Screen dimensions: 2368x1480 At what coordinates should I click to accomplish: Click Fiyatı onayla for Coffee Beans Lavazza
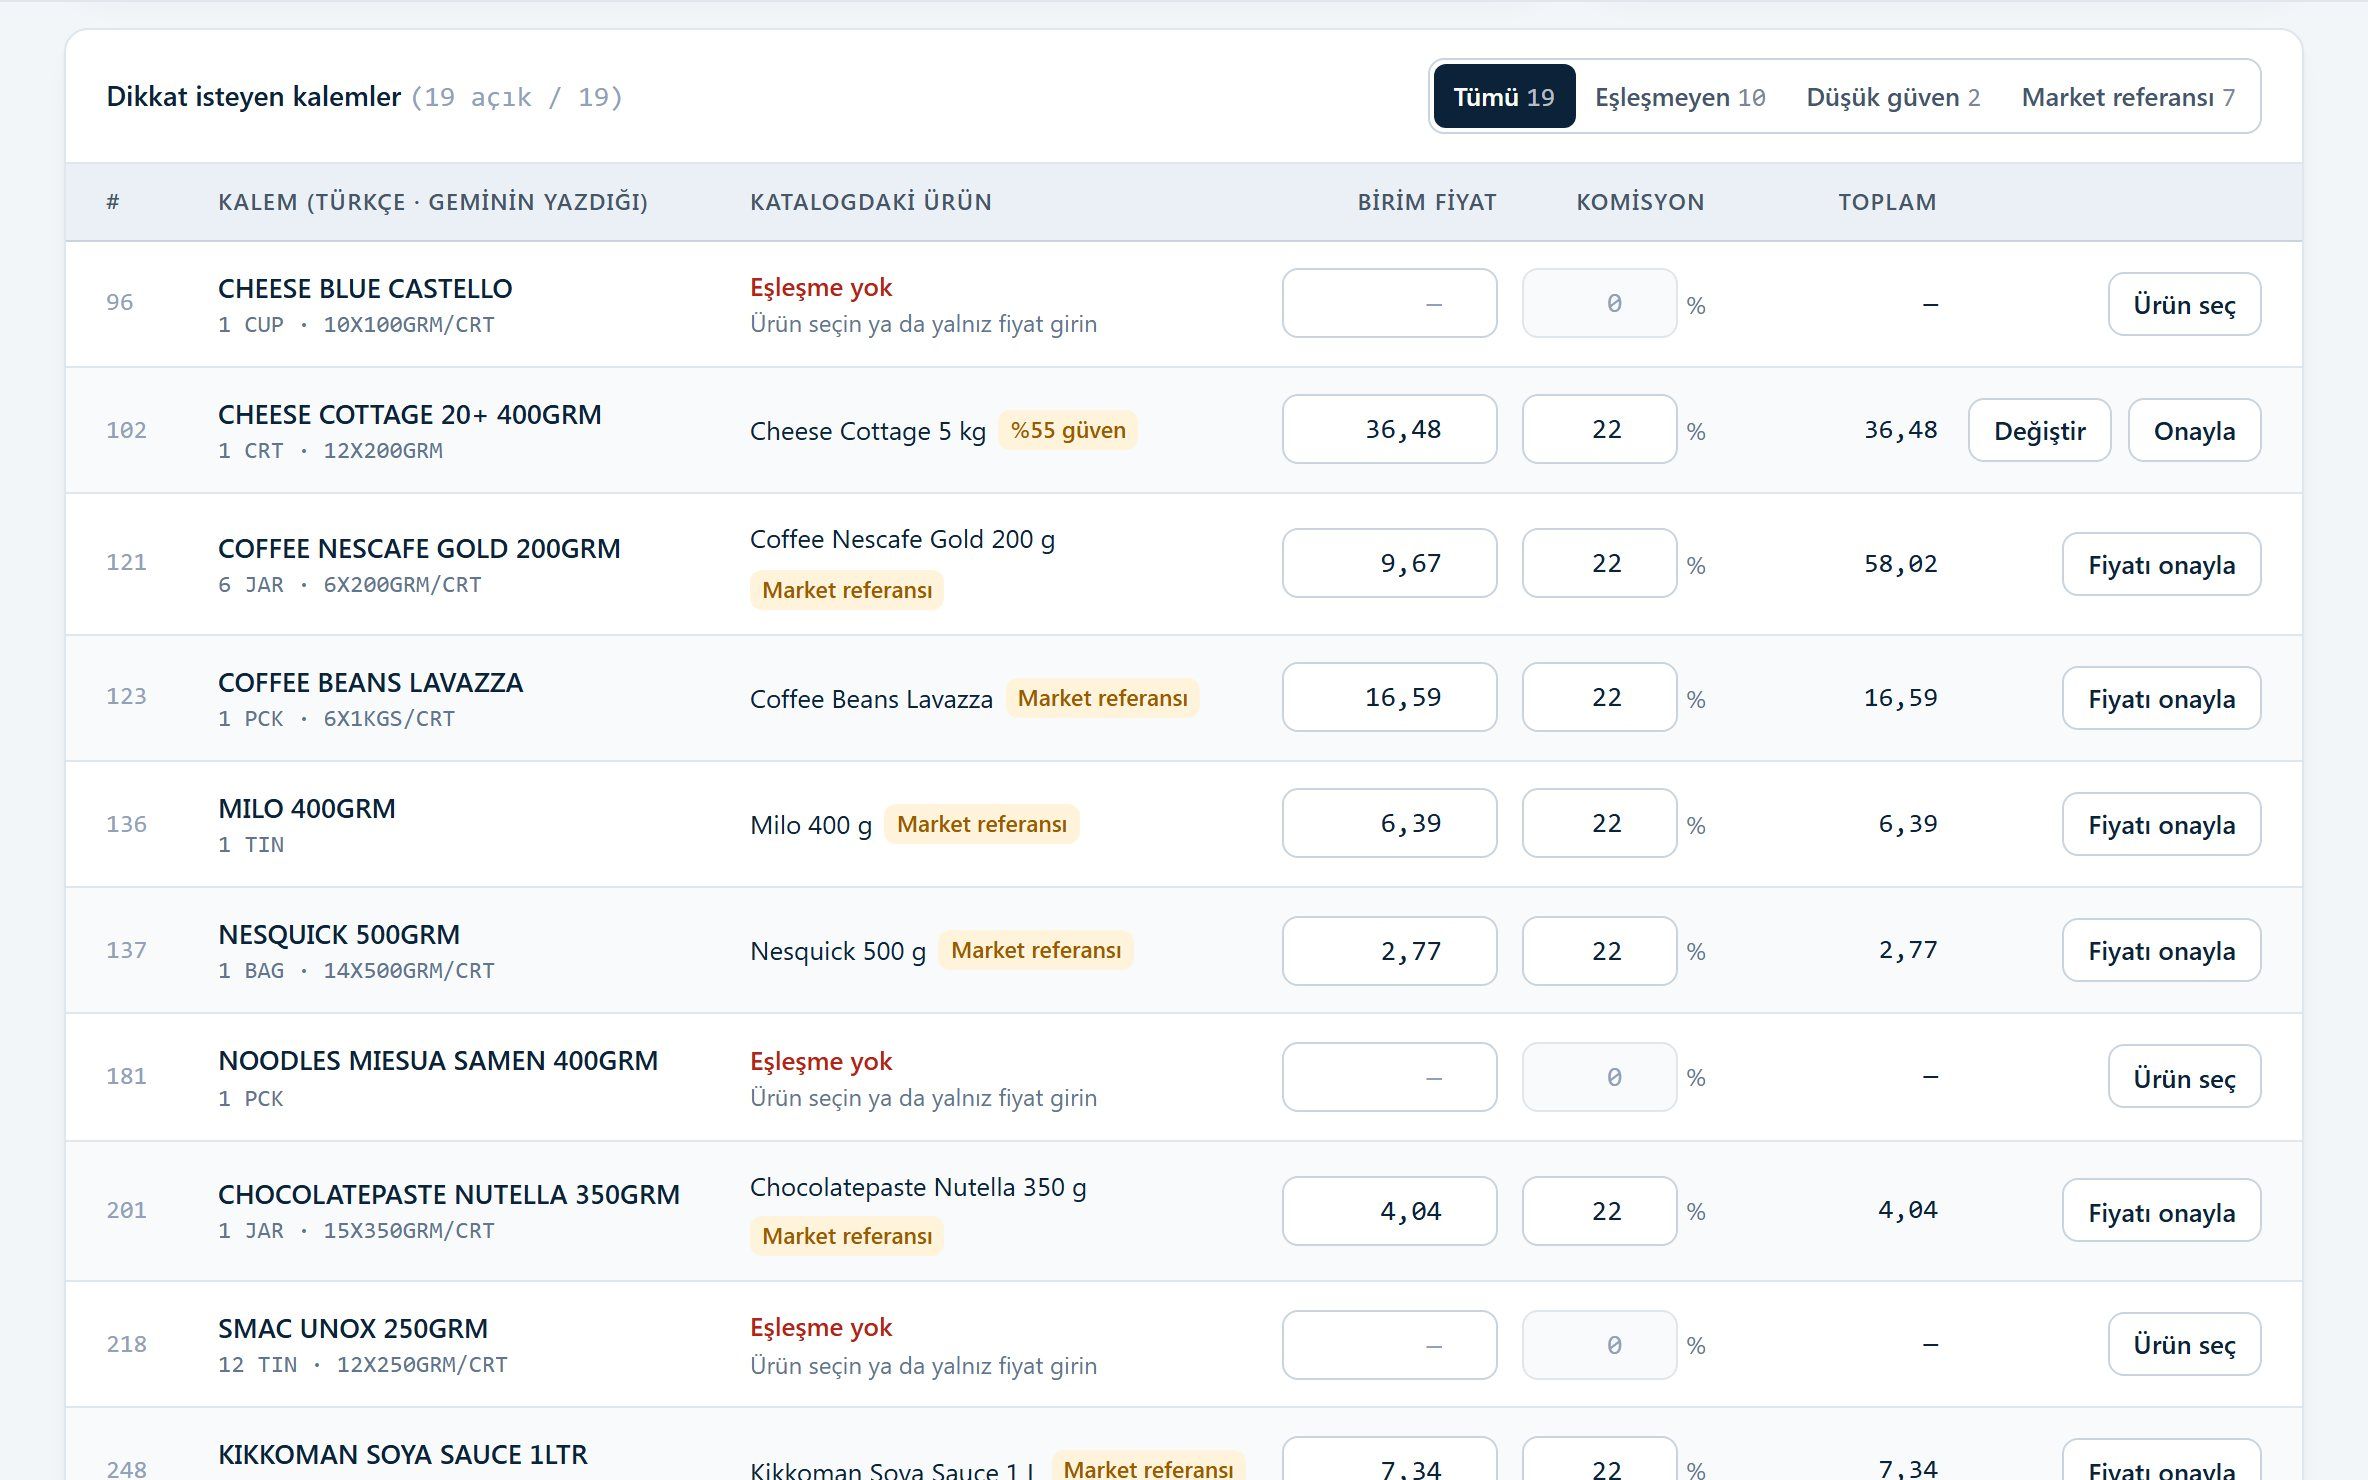coord(2161,698)
